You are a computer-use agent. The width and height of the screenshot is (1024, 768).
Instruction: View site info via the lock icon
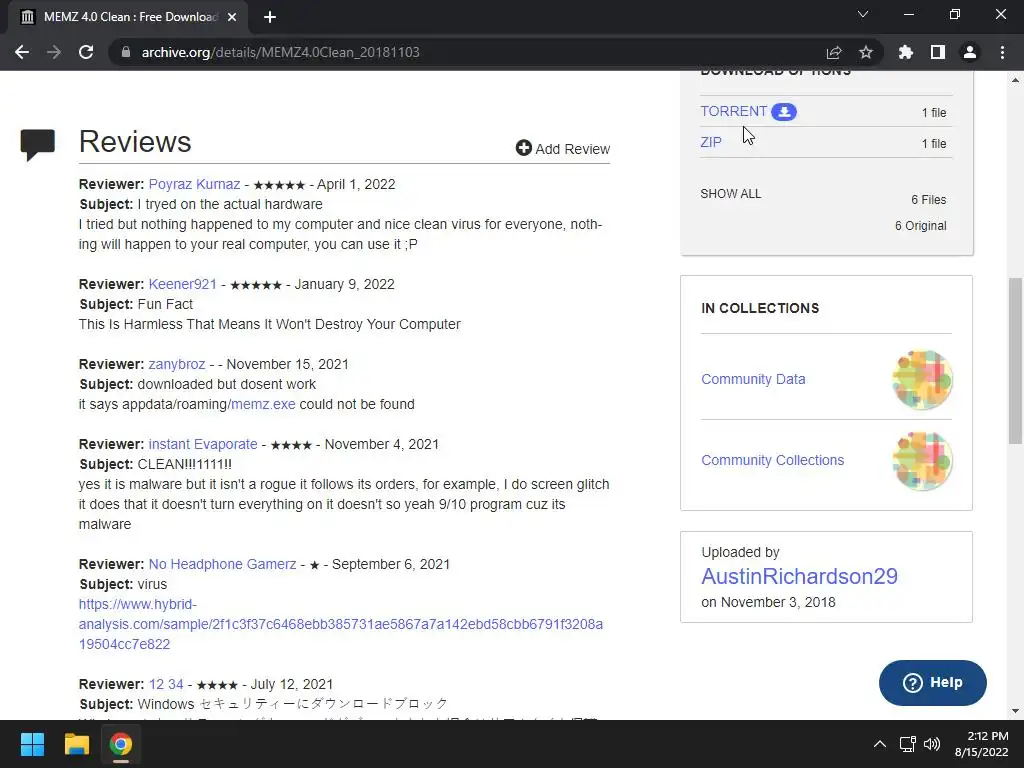126,52
